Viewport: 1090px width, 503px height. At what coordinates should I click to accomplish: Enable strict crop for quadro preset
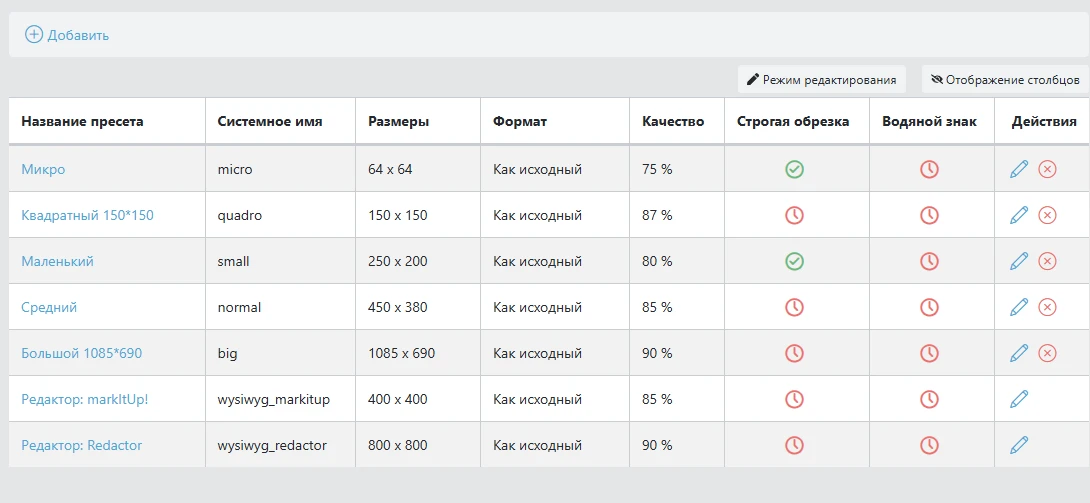(794, 215)
